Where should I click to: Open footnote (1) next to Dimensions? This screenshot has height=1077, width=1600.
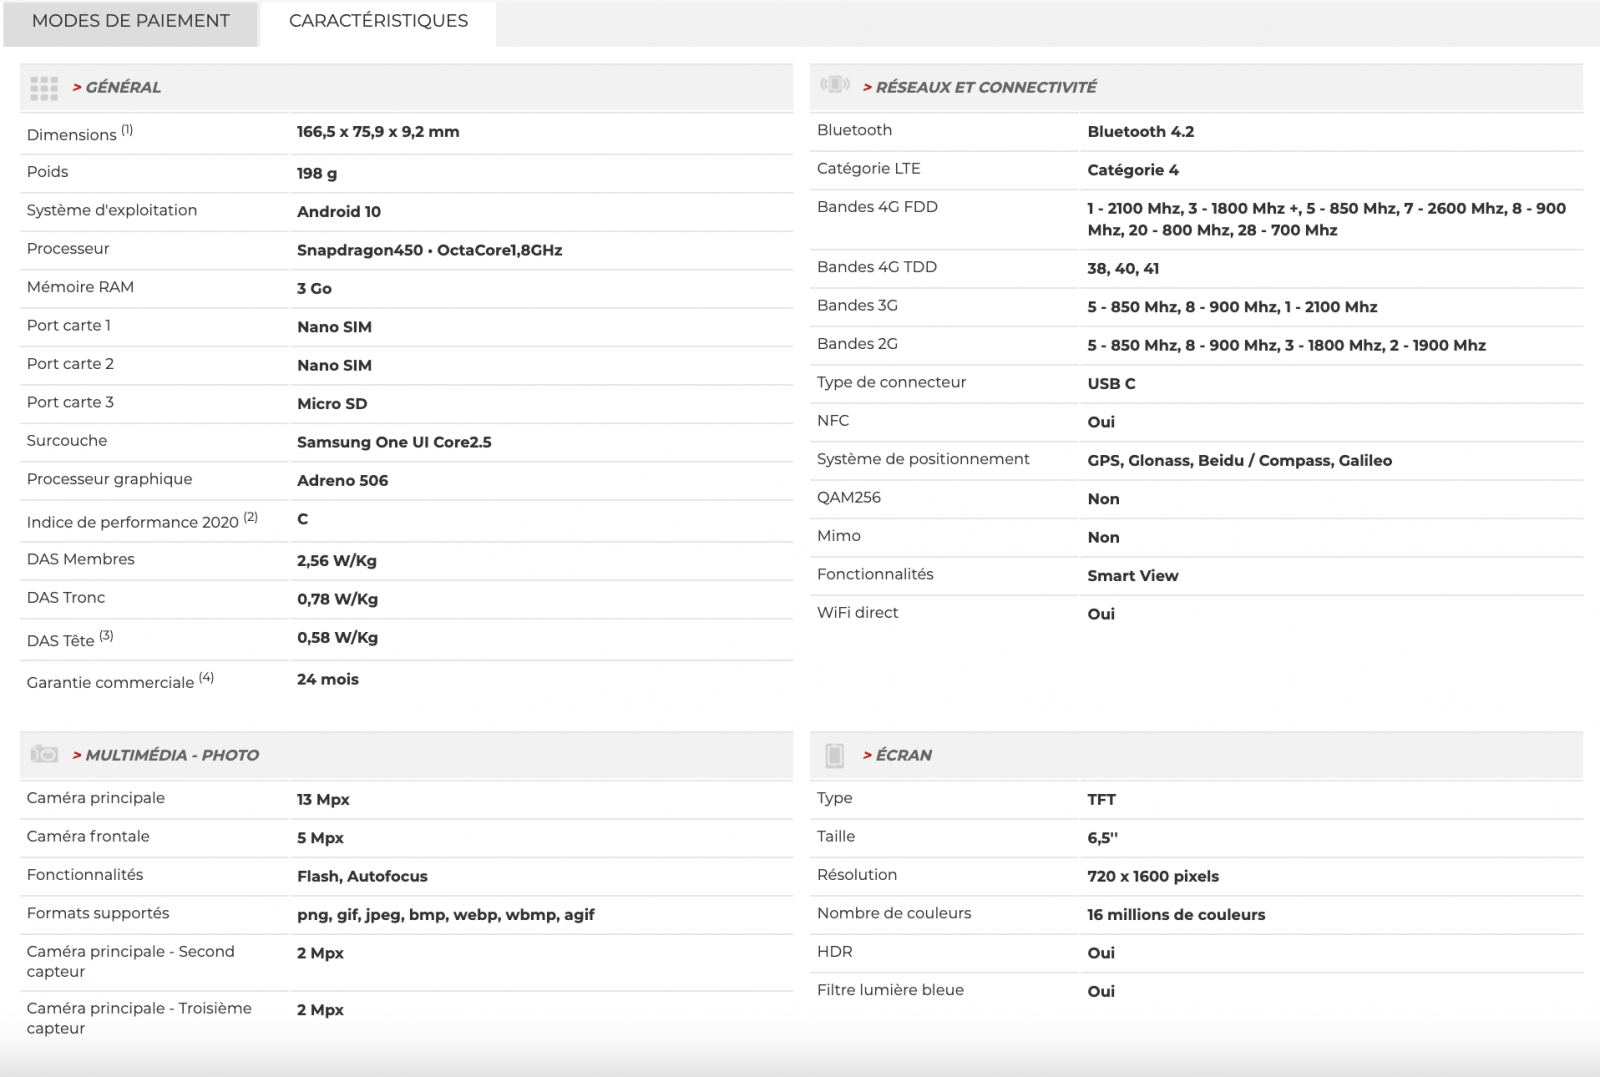click(127, 130)
